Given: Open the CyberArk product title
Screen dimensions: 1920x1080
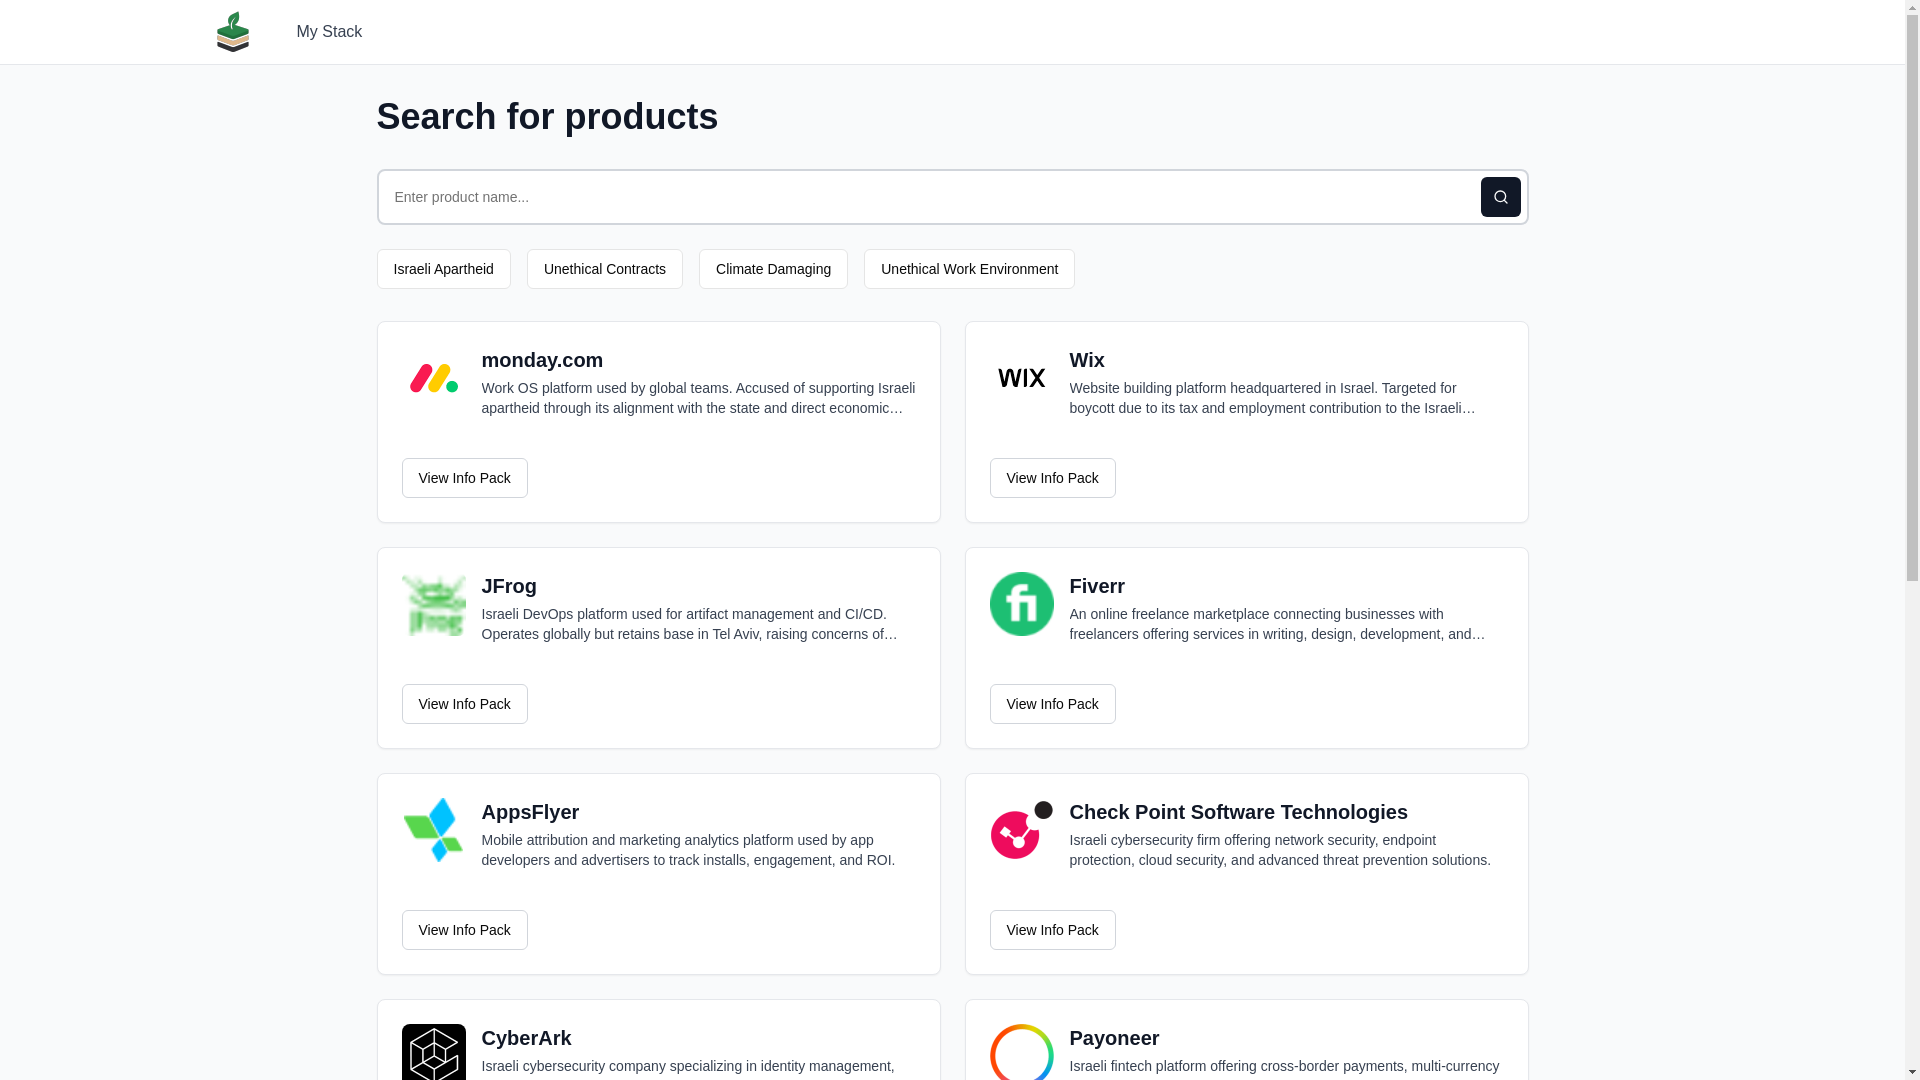Looking at the screenshot, I should (x=526, y=1038).
